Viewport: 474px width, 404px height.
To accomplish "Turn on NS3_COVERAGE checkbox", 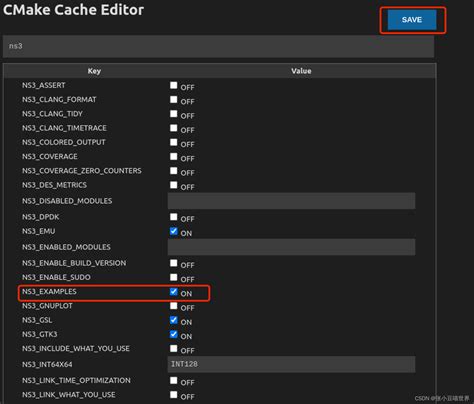I will [x=173, y=157].
